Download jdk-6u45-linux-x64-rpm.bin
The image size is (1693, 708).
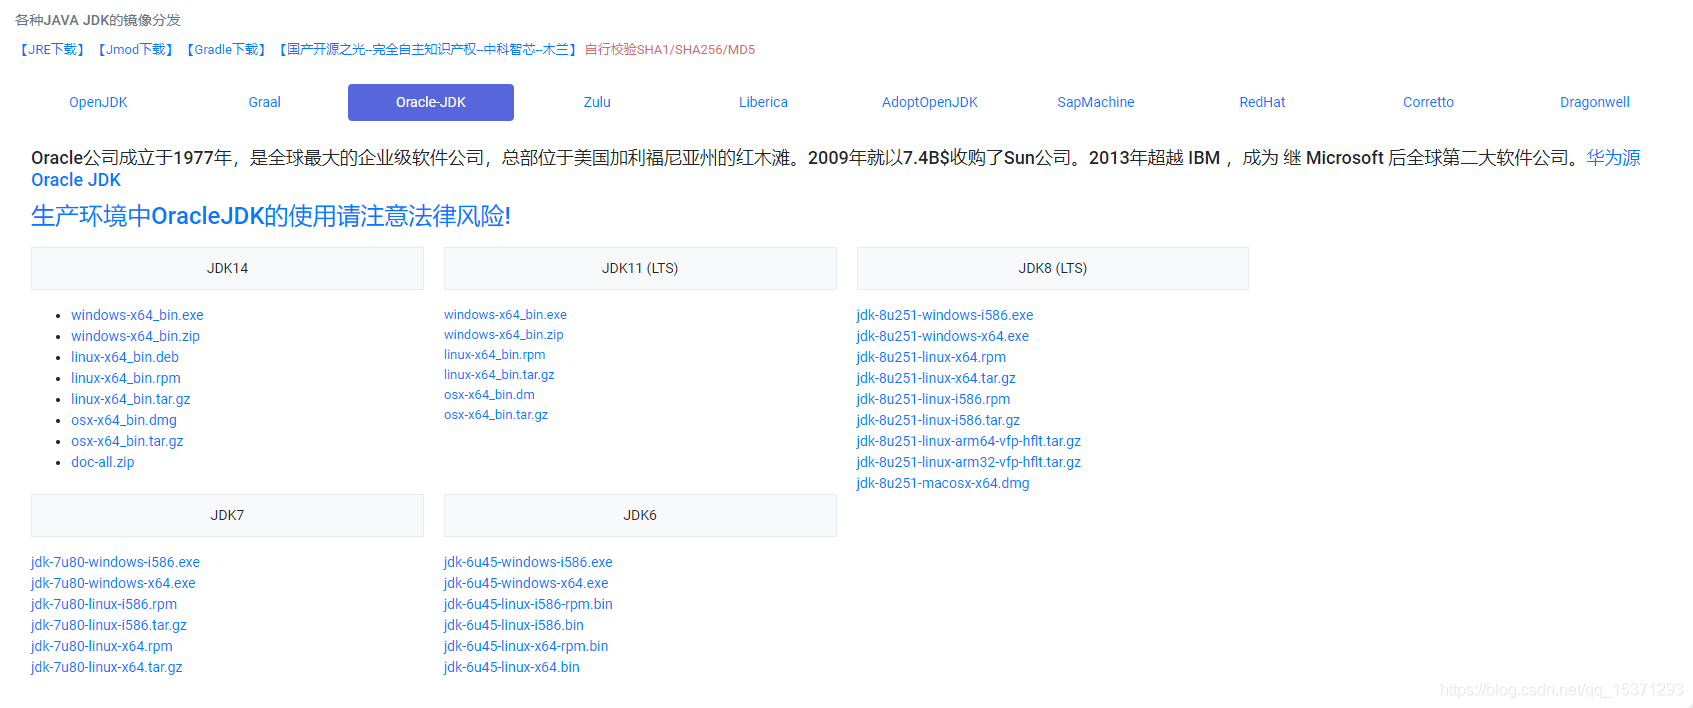point(526,646)
